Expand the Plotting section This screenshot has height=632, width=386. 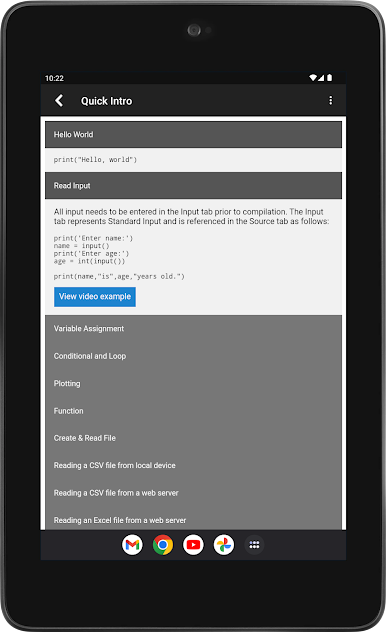point(193,383)
